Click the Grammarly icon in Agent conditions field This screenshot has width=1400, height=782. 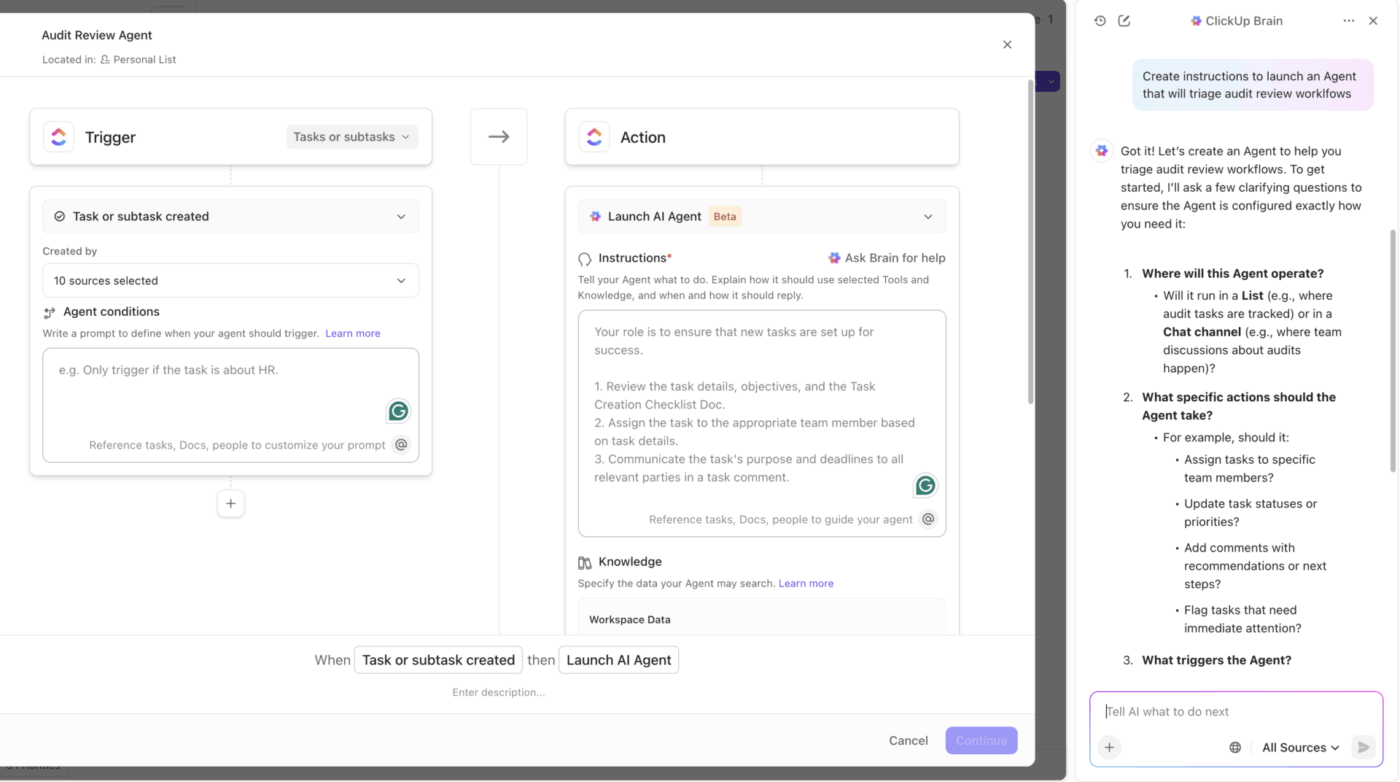[399, 411]
